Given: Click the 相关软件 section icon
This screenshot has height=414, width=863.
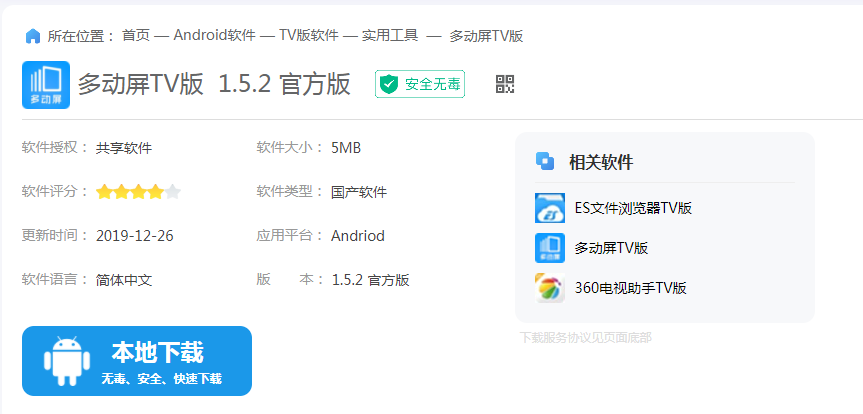Looking at the screenshot, I should pyautogui.click(x=545, y=162).
